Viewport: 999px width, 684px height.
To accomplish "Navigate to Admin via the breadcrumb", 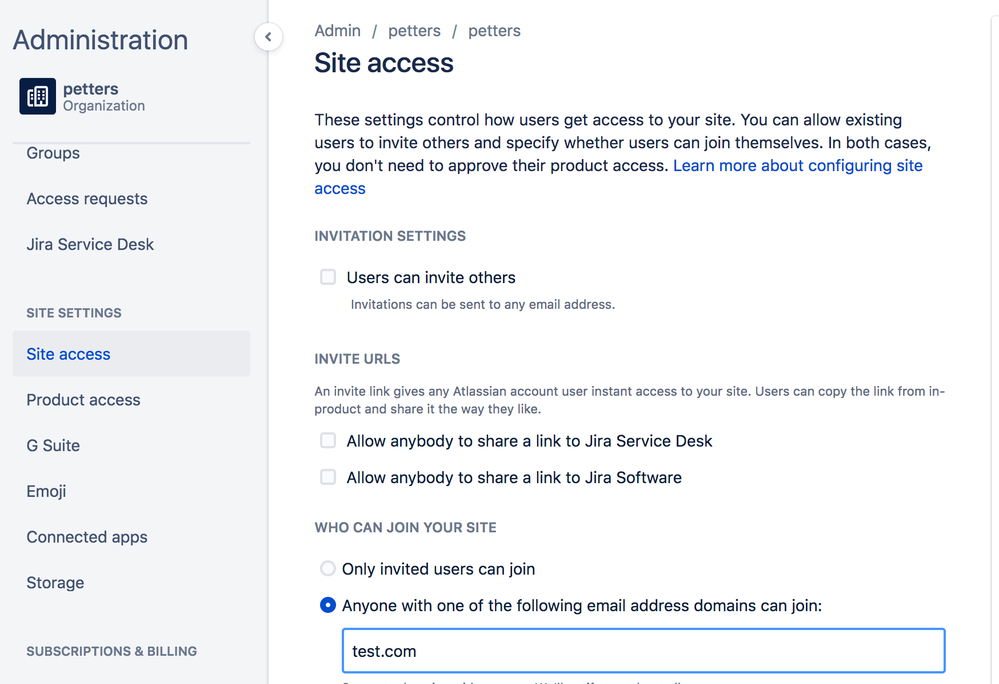I will pyautogui.click(x=337, y=30).
